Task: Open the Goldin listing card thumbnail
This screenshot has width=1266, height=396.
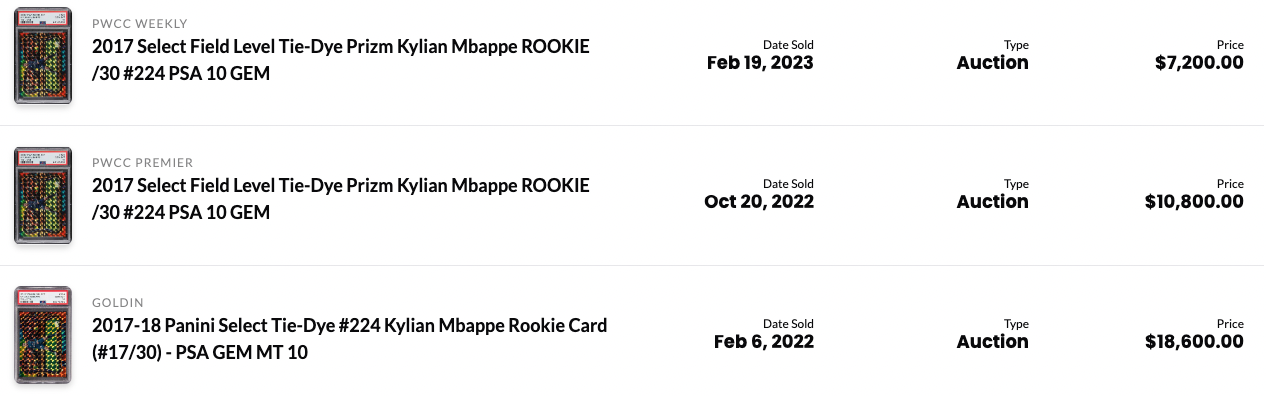Action: (43, 336)
